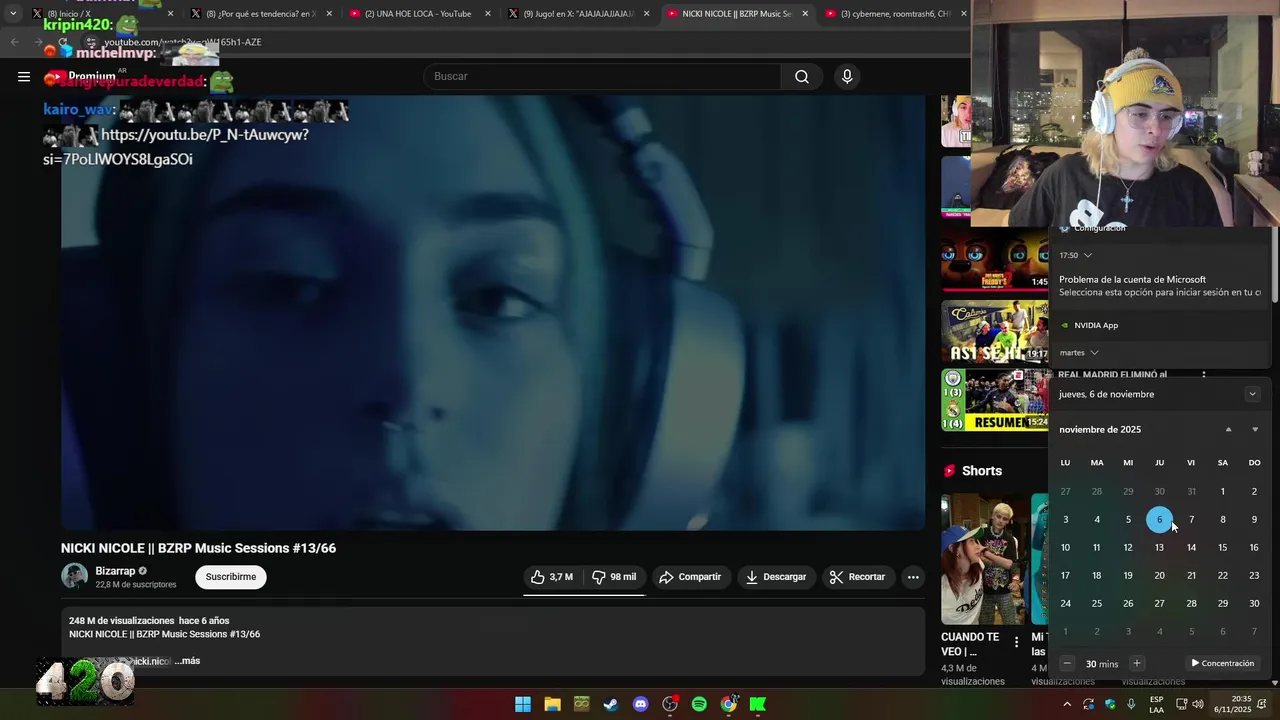
Task: Collapse the calendar with the chevron button
Action: coord(1252,394)
